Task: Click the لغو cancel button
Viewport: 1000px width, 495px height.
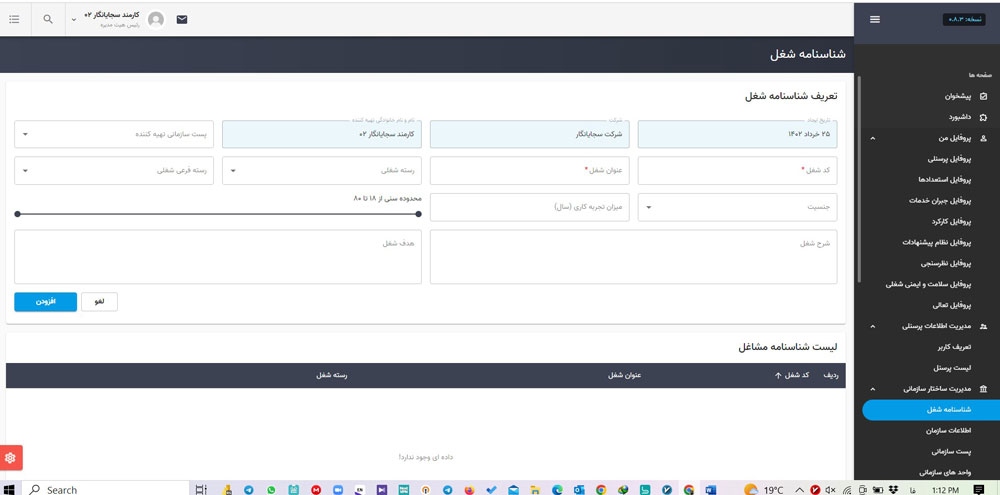Action: click(x=98, y=301)
